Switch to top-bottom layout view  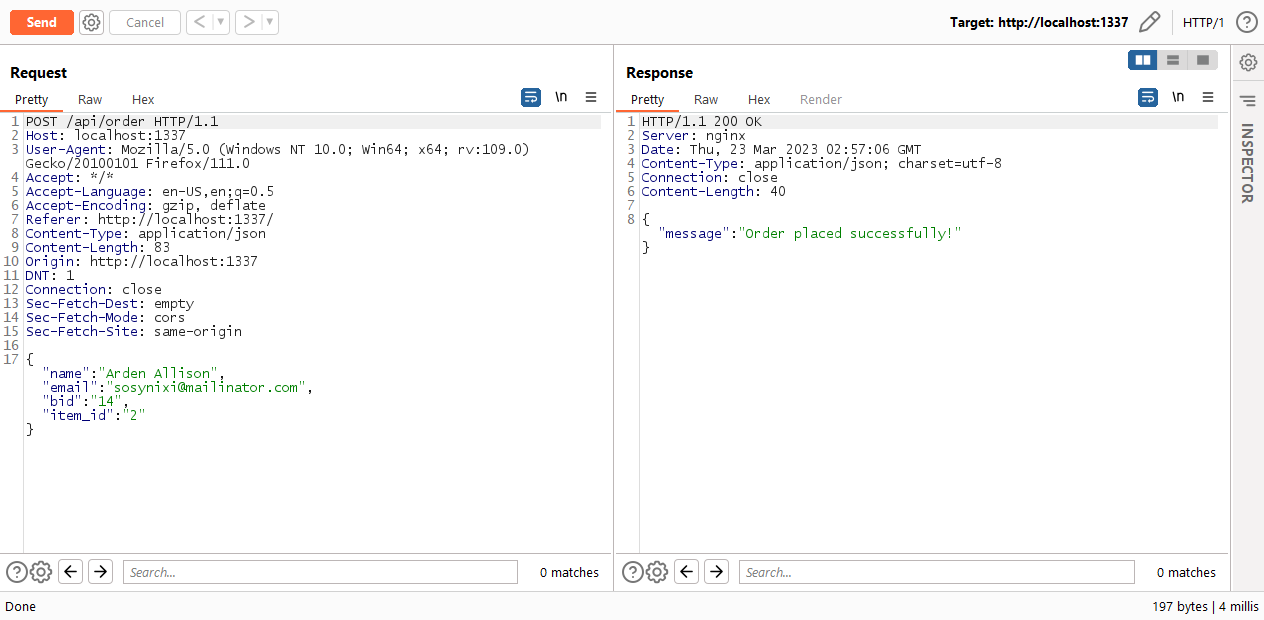tap(1173, 60)
